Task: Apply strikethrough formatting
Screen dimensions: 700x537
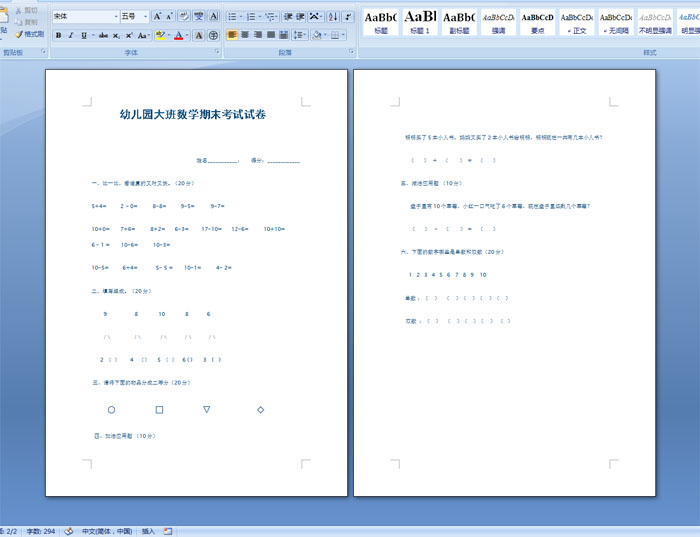Action: pyautogui.click(x=103, y=35)
